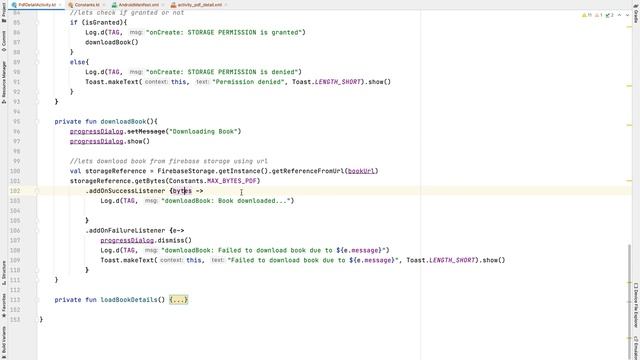
Task: Click the downloadBook function declaration name
Action: pyautogui.click(x=123, y=121)
